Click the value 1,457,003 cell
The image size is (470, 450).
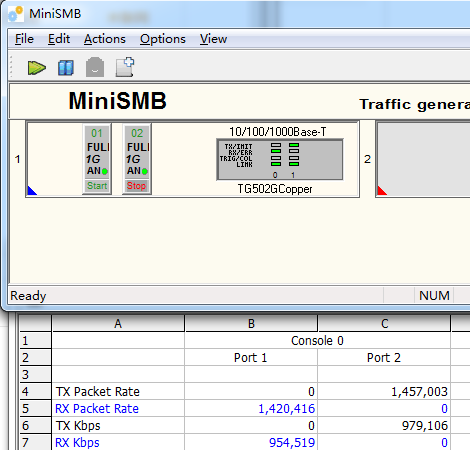tap(384, 391)
